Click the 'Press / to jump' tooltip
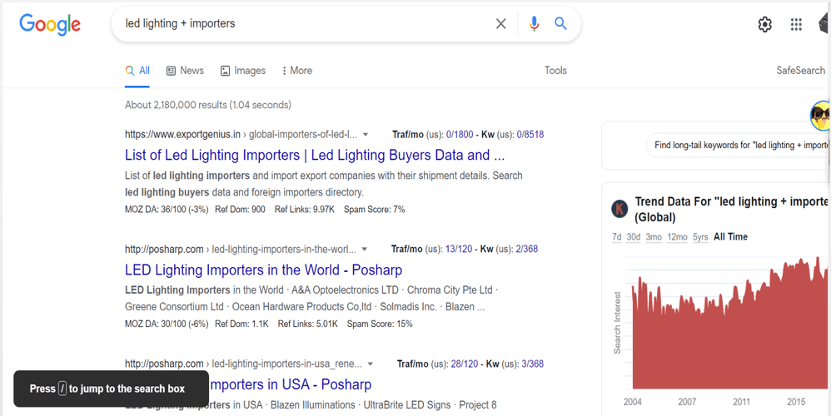This screenshot has height=416, width=832. click(111, 389)
